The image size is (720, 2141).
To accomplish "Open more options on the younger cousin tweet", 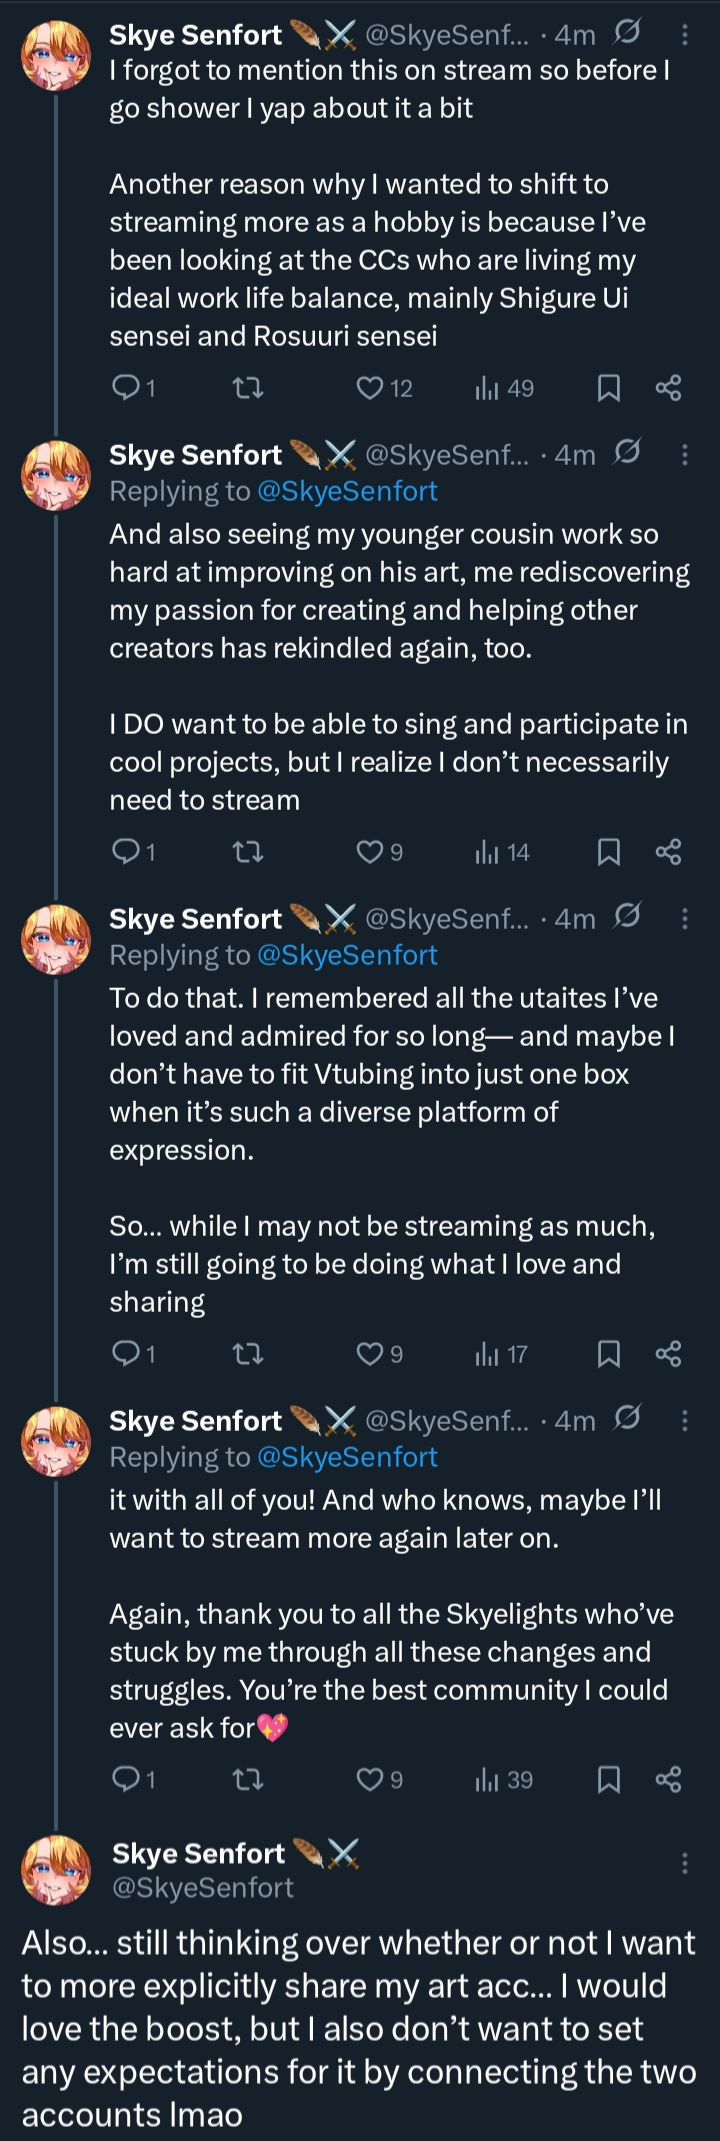I will point(685,456).
